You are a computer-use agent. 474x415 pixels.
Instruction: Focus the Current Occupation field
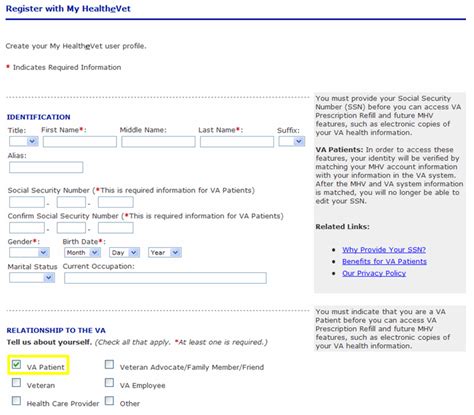(x=165, y=278)
